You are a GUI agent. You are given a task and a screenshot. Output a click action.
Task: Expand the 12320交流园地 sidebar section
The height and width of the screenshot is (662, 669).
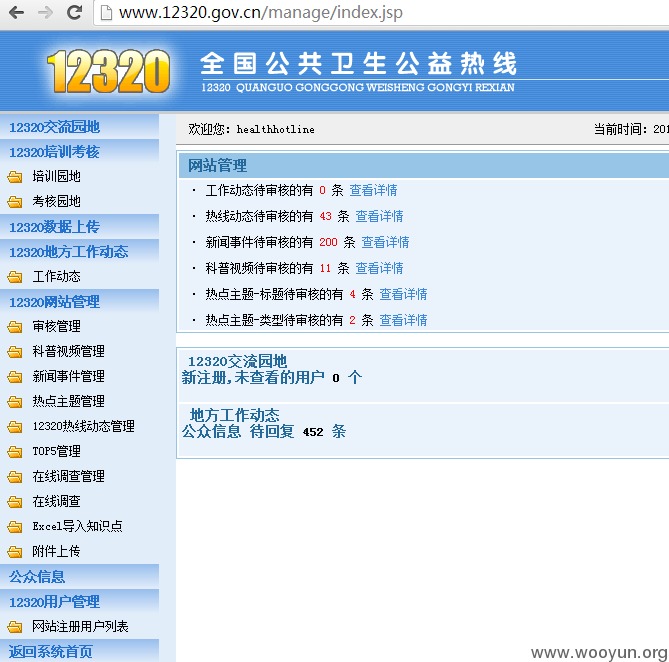79,127
